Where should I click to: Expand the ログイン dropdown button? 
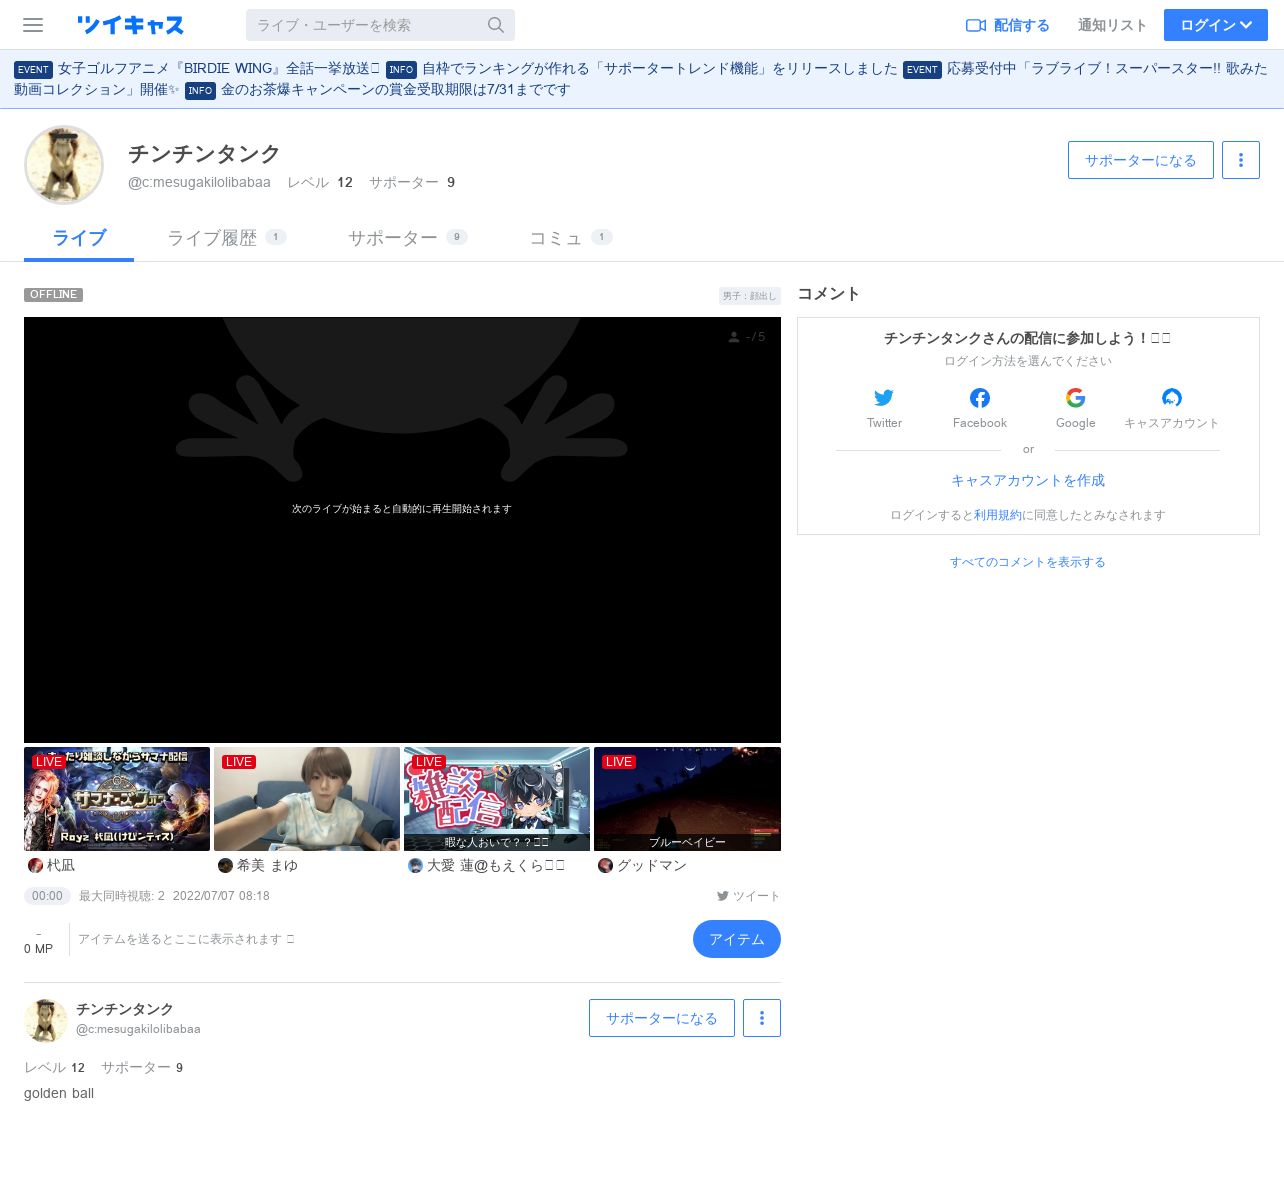coord(1215,25)
